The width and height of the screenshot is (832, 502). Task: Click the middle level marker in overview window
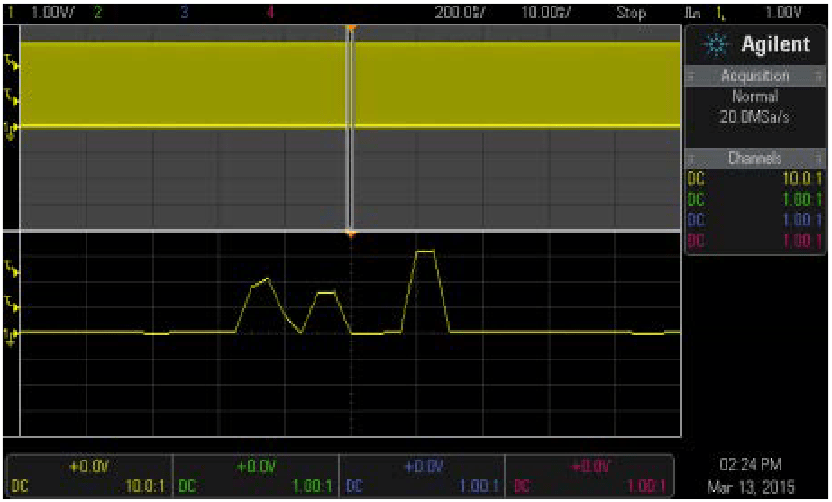click(12, 97)
